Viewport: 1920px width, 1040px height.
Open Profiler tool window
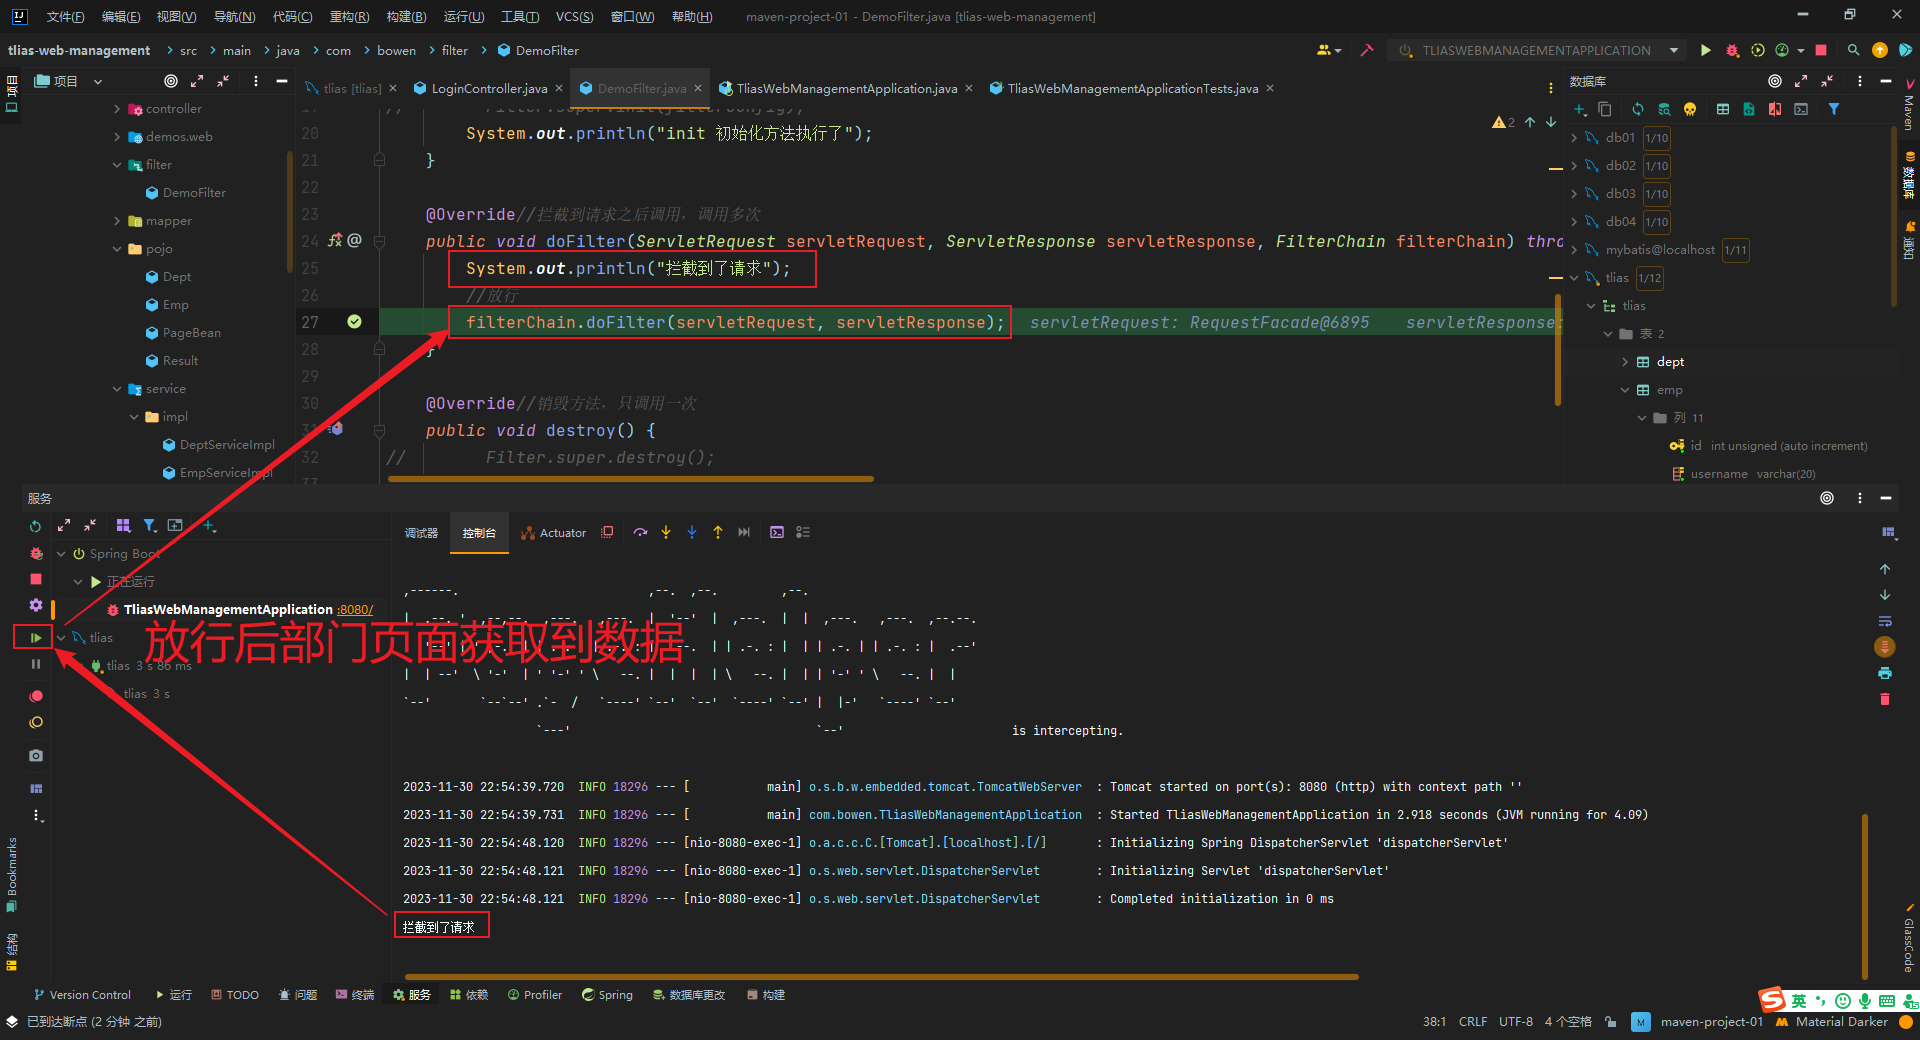[535, 995]
